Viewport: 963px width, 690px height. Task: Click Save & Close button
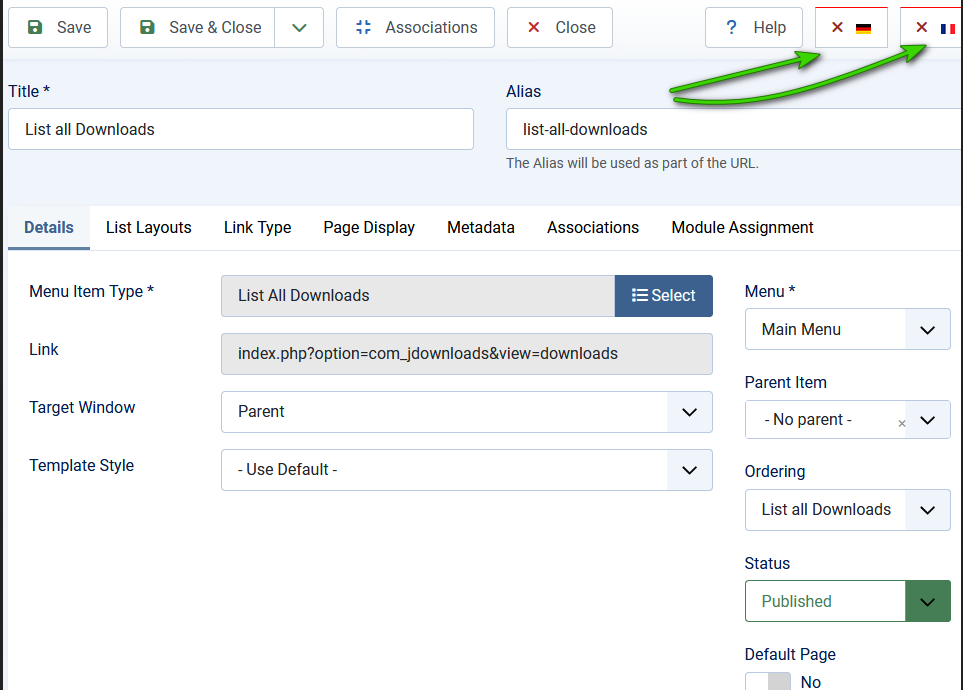(x=198, y=28)
